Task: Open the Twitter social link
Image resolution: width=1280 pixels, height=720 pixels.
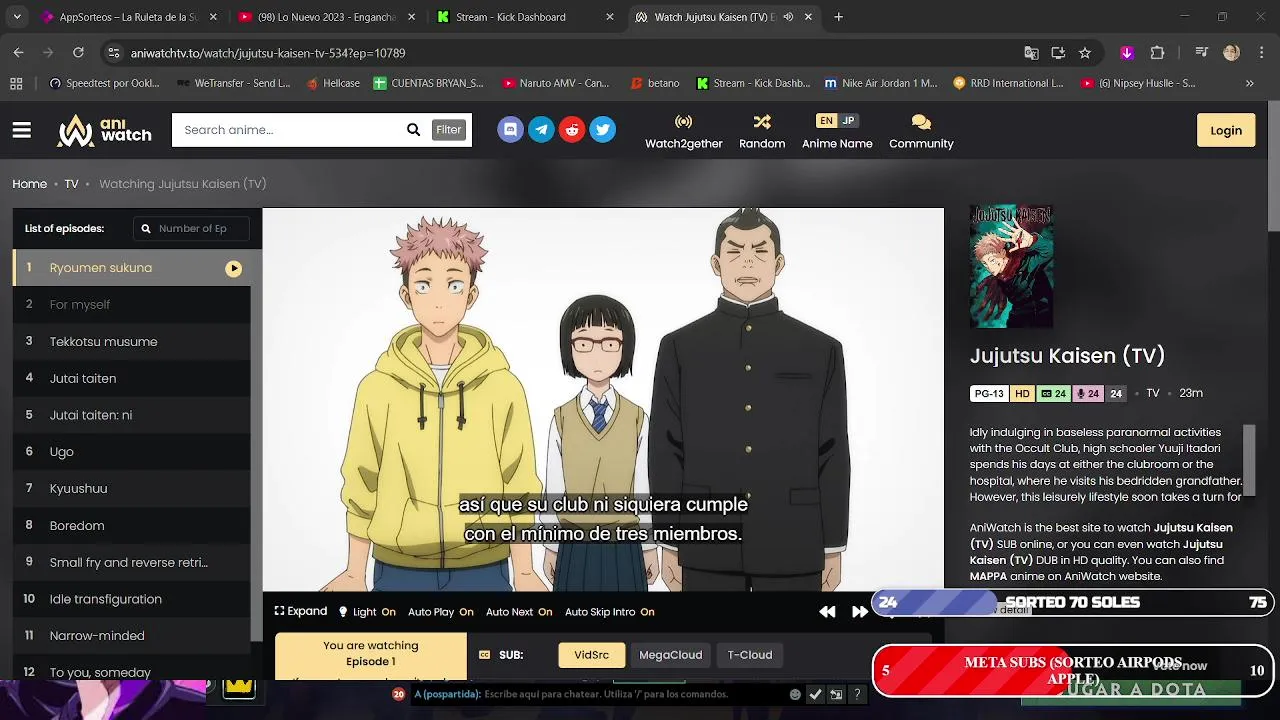Action: point(602,129)
